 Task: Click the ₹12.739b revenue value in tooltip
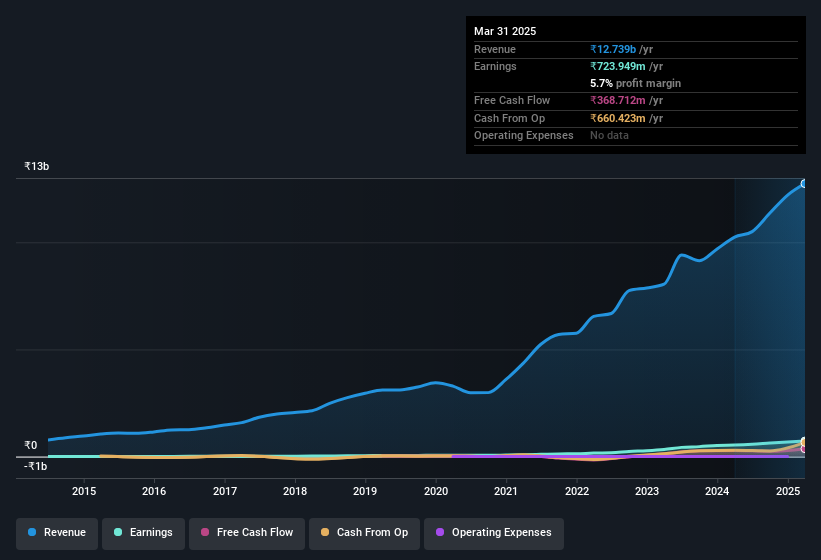(x=613, y=49)
